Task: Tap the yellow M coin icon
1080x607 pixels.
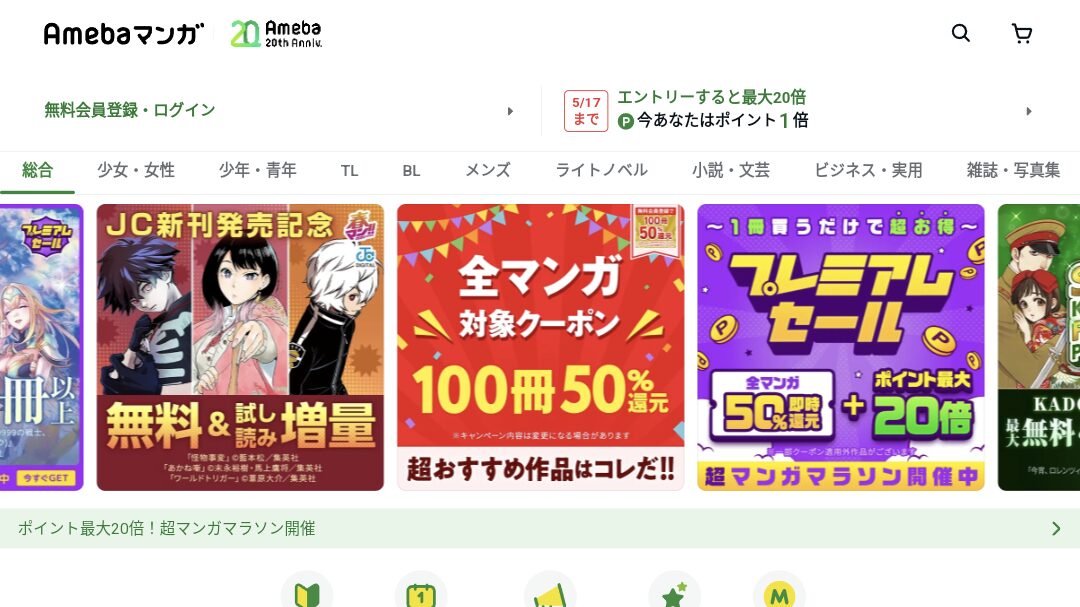Action: coord(780,591)
